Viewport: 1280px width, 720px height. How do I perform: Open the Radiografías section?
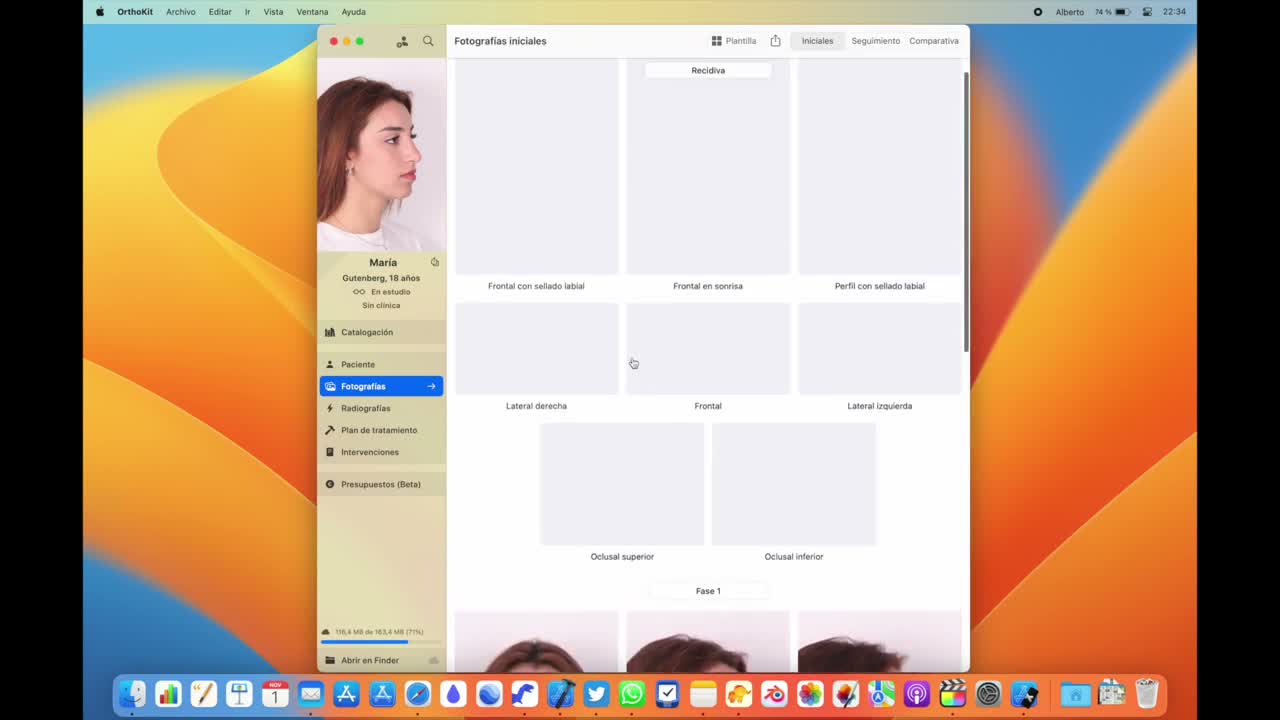381,408
